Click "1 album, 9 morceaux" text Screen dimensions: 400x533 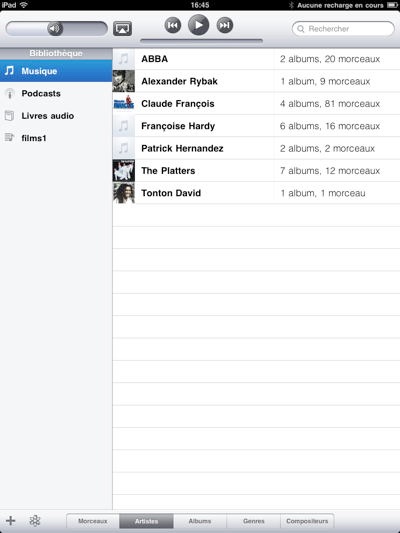click(325, 82)
